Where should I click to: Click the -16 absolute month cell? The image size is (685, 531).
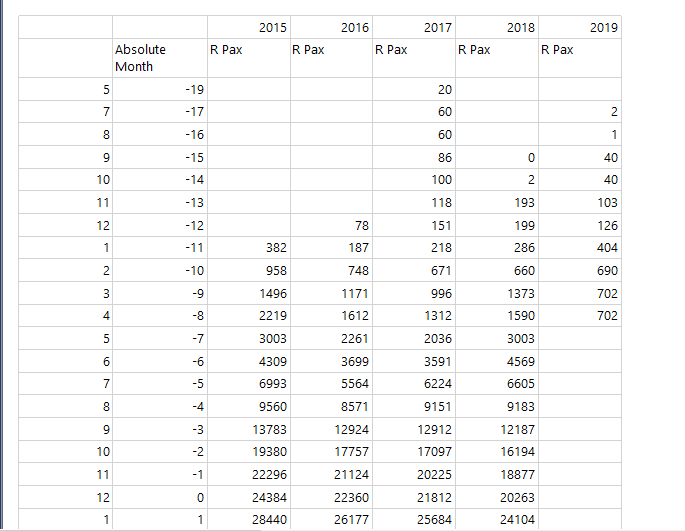(159, 135)
